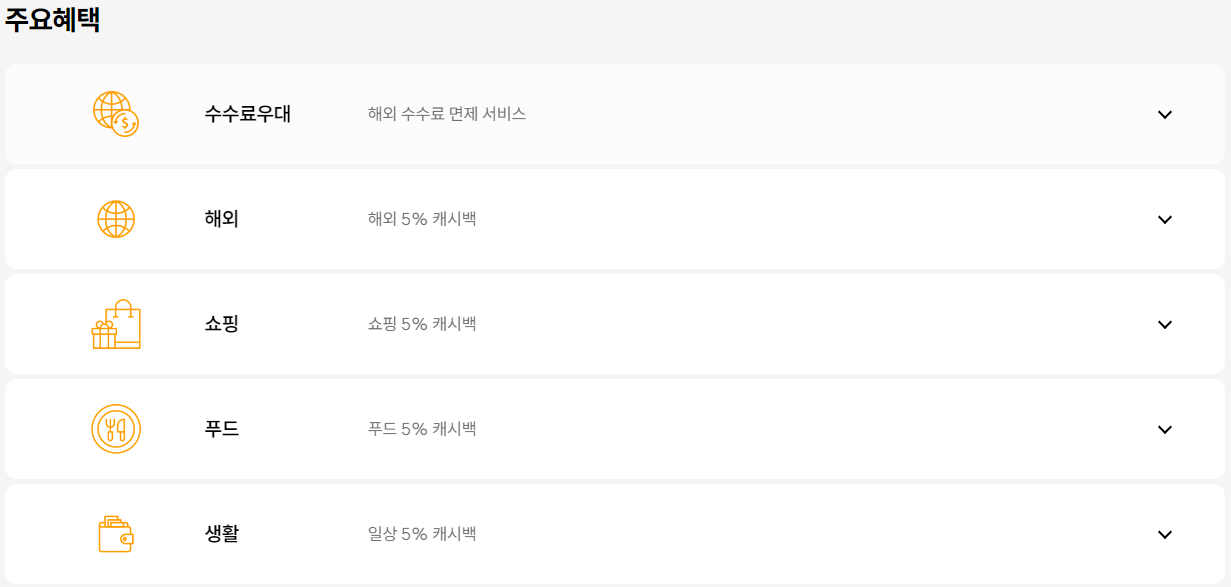Expand the 푸드 benefit row

coord(1163,428)
